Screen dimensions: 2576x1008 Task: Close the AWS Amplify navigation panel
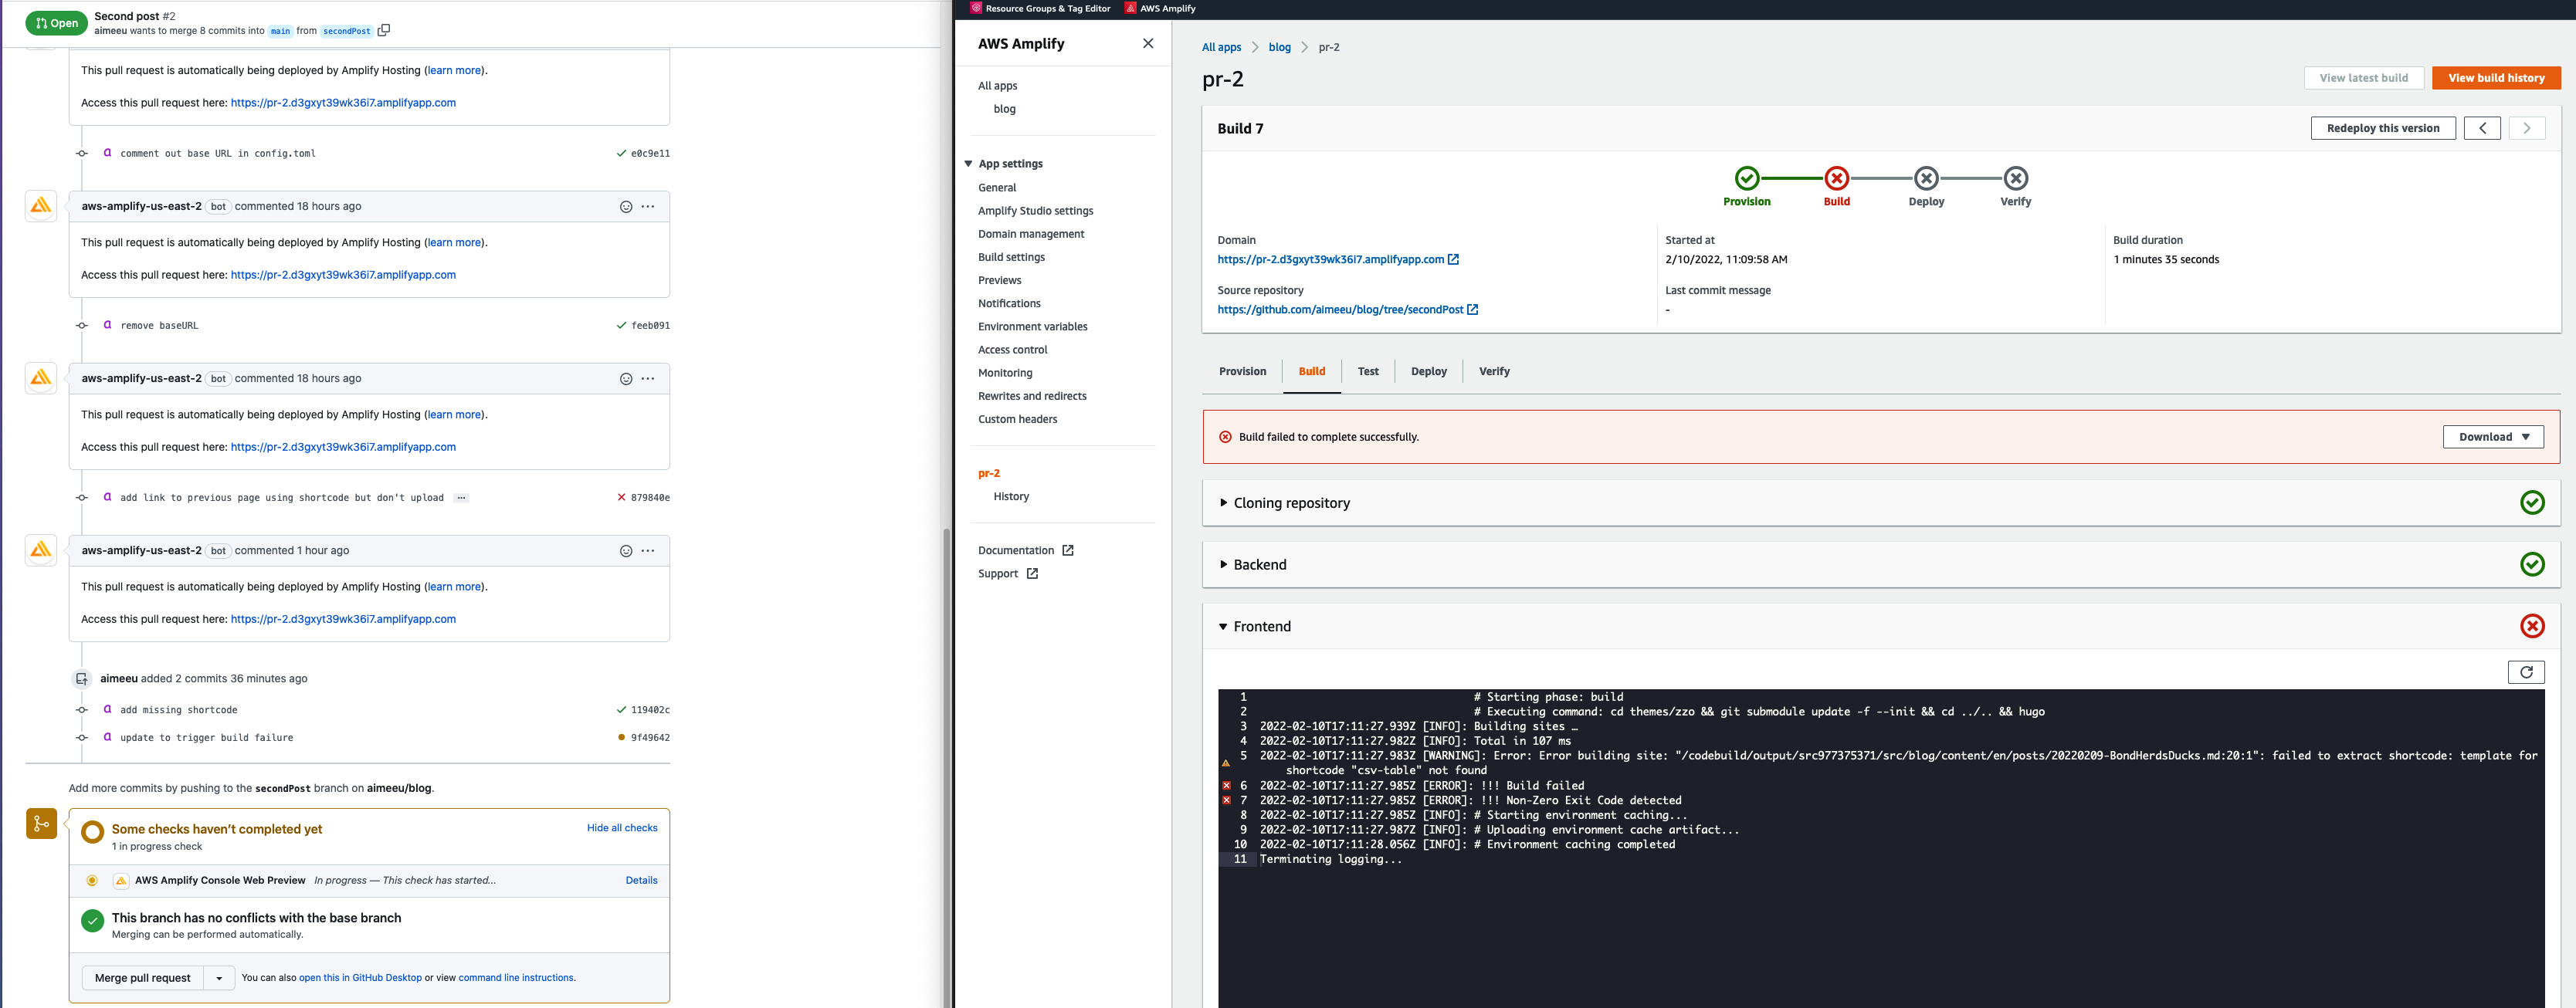(1147, 43)
